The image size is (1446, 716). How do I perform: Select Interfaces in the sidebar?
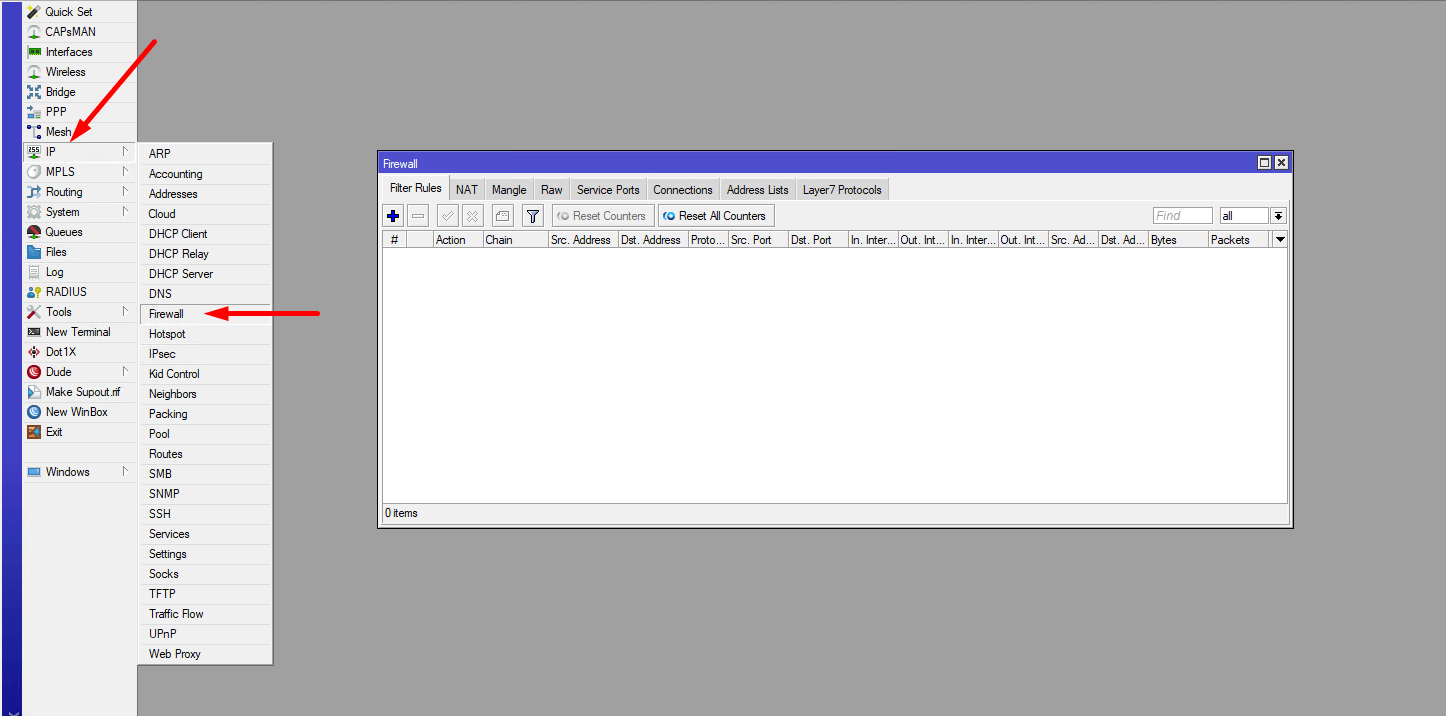pos(80,52)
